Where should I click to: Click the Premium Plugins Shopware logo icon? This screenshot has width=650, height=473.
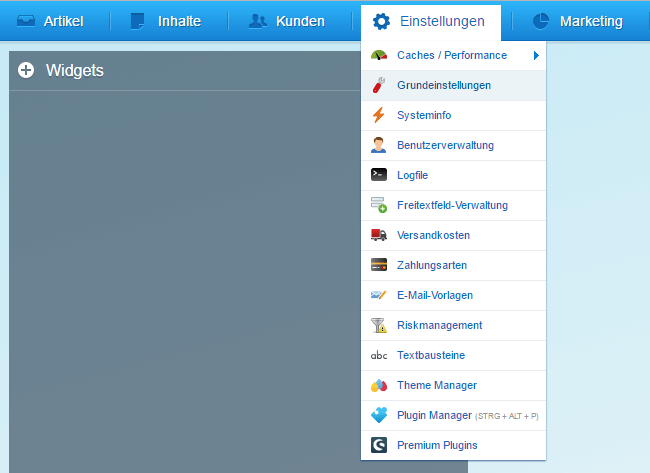(379, 445)
